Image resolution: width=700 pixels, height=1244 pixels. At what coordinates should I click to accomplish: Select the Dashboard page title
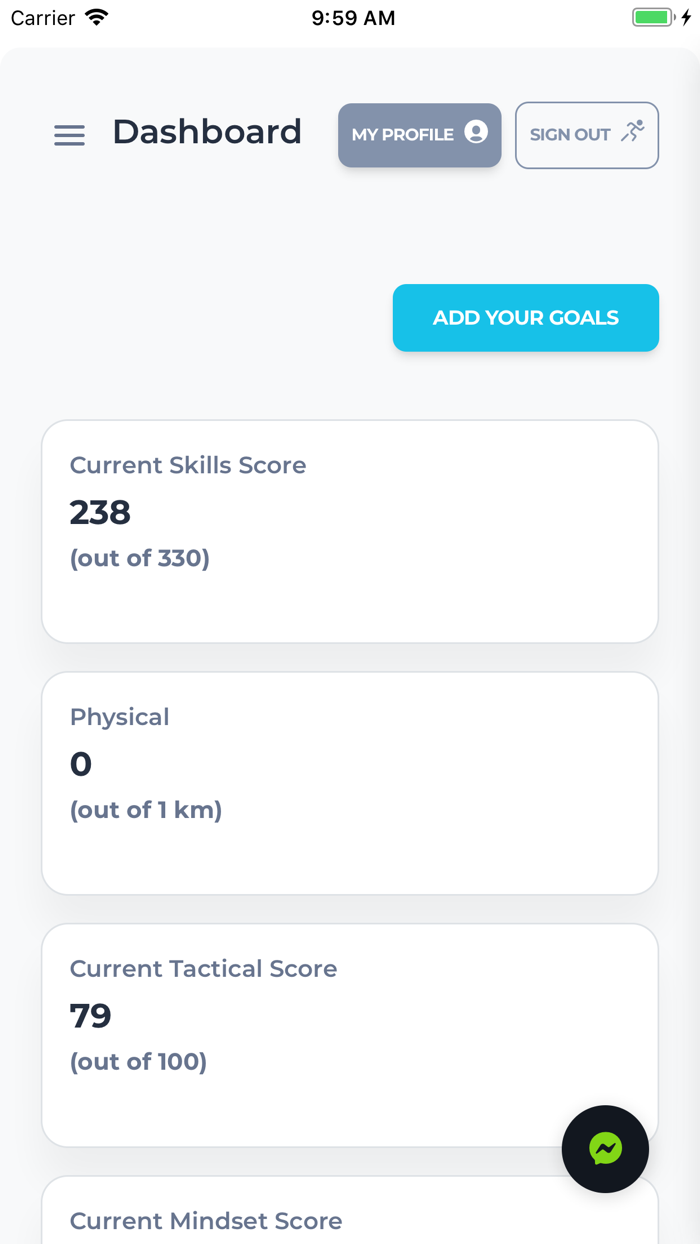(x=207, y=132)
